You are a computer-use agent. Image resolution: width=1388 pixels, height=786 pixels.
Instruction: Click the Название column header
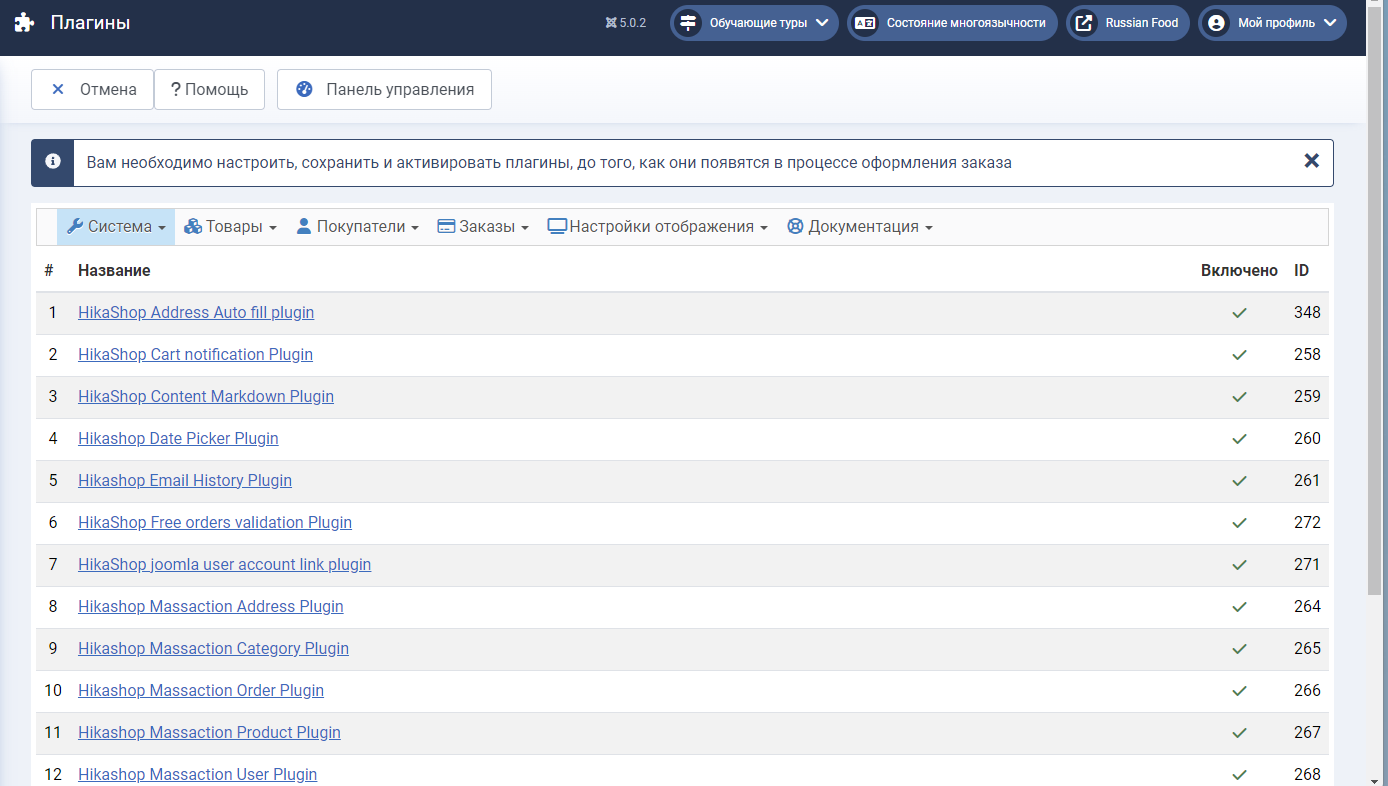(x=114, y=270)
